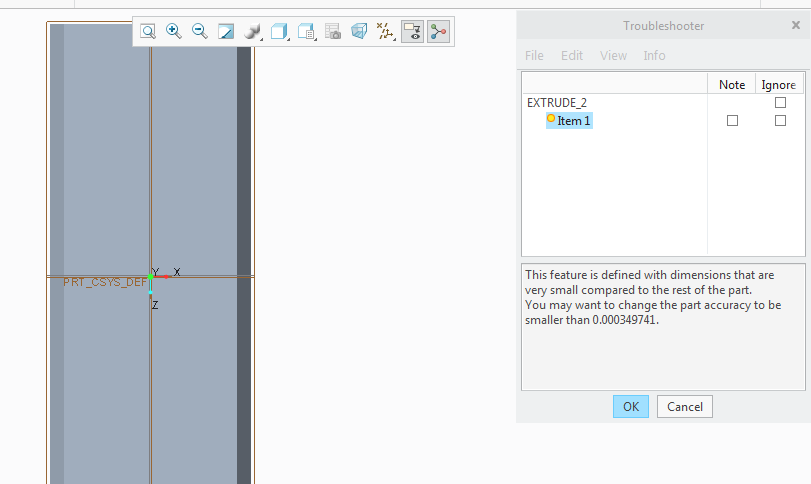This screenshot has height=484, width=811.
Task: Open the Display Style shaded spheres icon
Action: pos(252,32)
